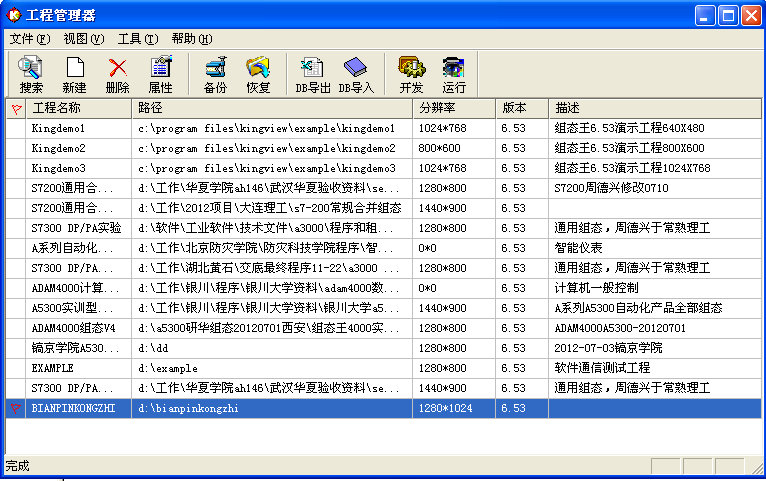Click path ending kingdemo2

click(267, 148)
